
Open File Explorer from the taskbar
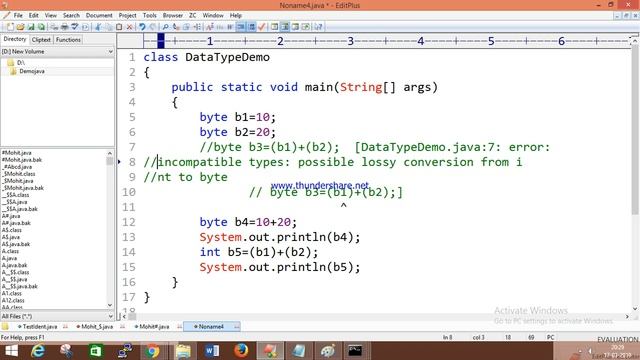[183, 351]
